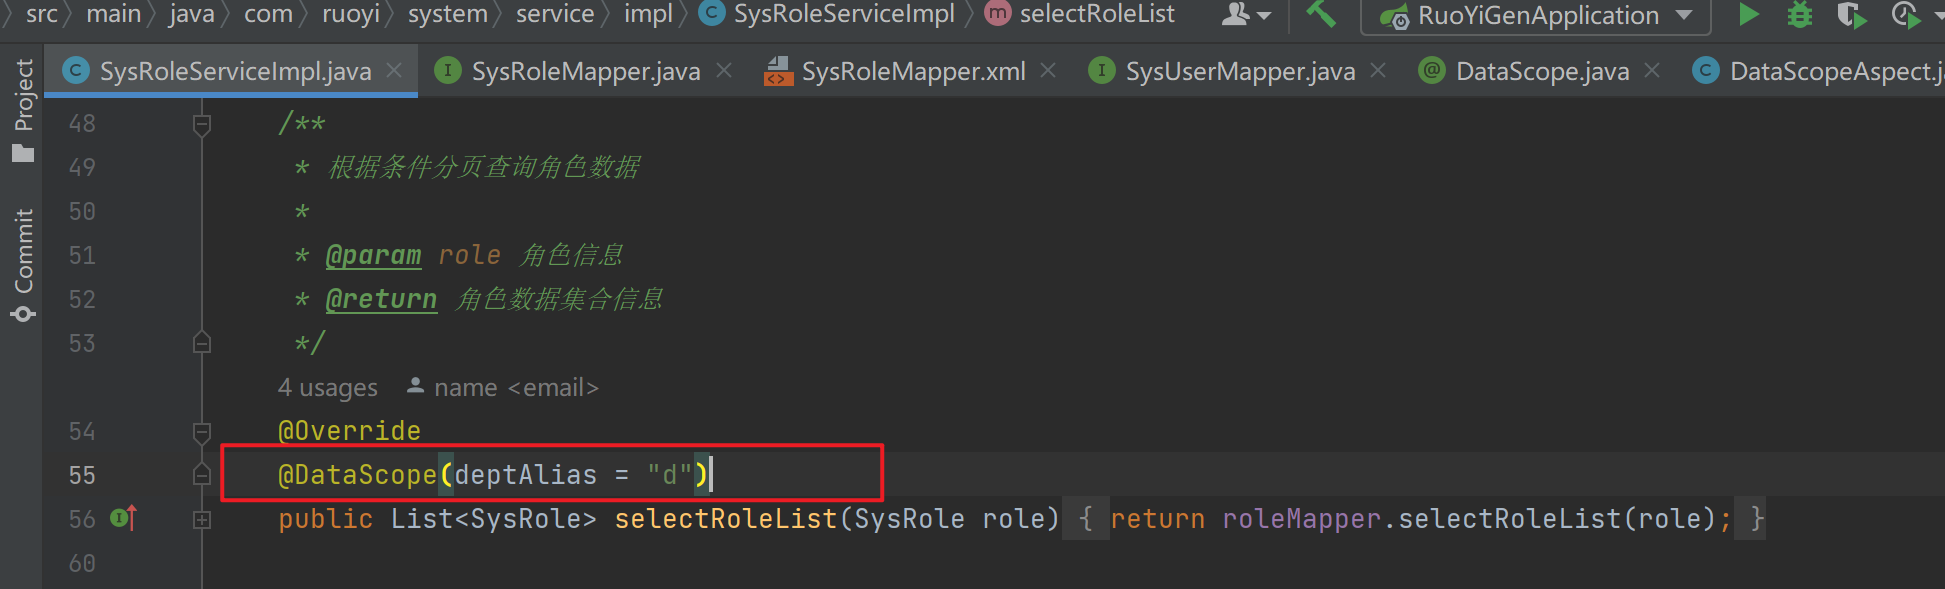
Task: Open the Commit tool window
Action: point(23,265)
